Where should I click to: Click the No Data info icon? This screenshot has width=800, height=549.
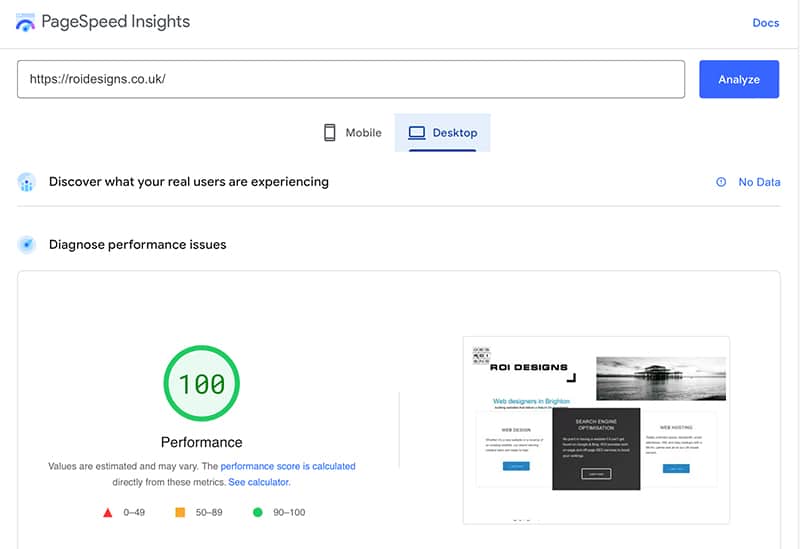tap(721, 182)
